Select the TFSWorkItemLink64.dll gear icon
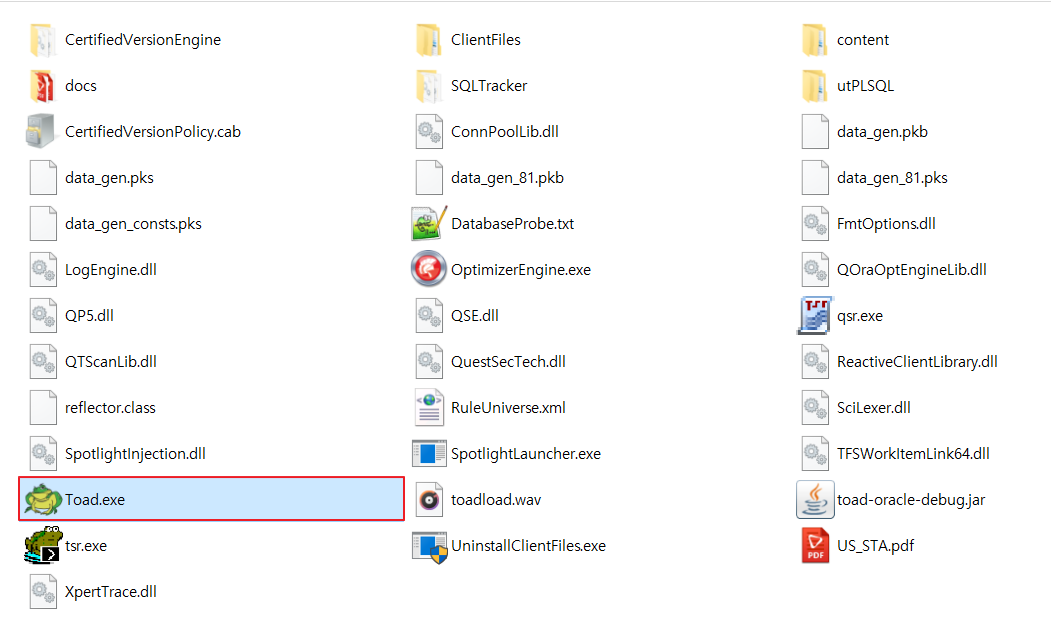Viewport: 1051px width, 627px height. pos(815,453)
